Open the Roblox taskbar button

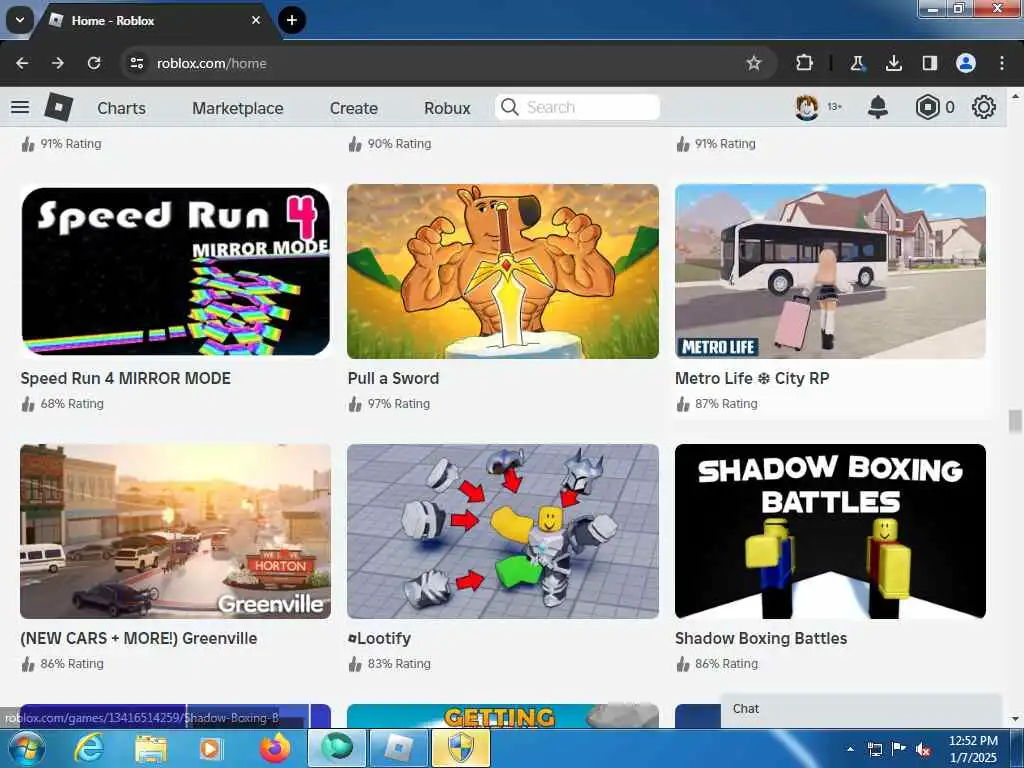click(x=399, y=748)
